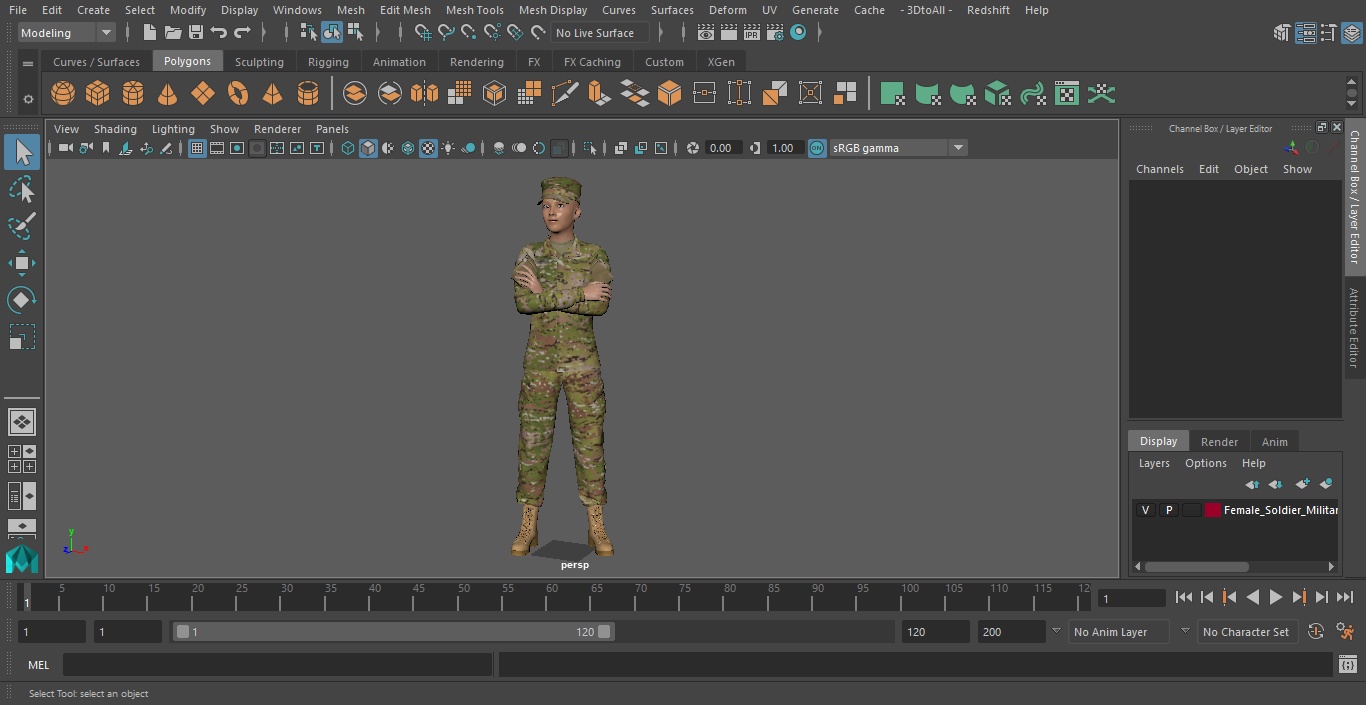
Task: Click the current frame input field
Action: [x=1132, y=598]
